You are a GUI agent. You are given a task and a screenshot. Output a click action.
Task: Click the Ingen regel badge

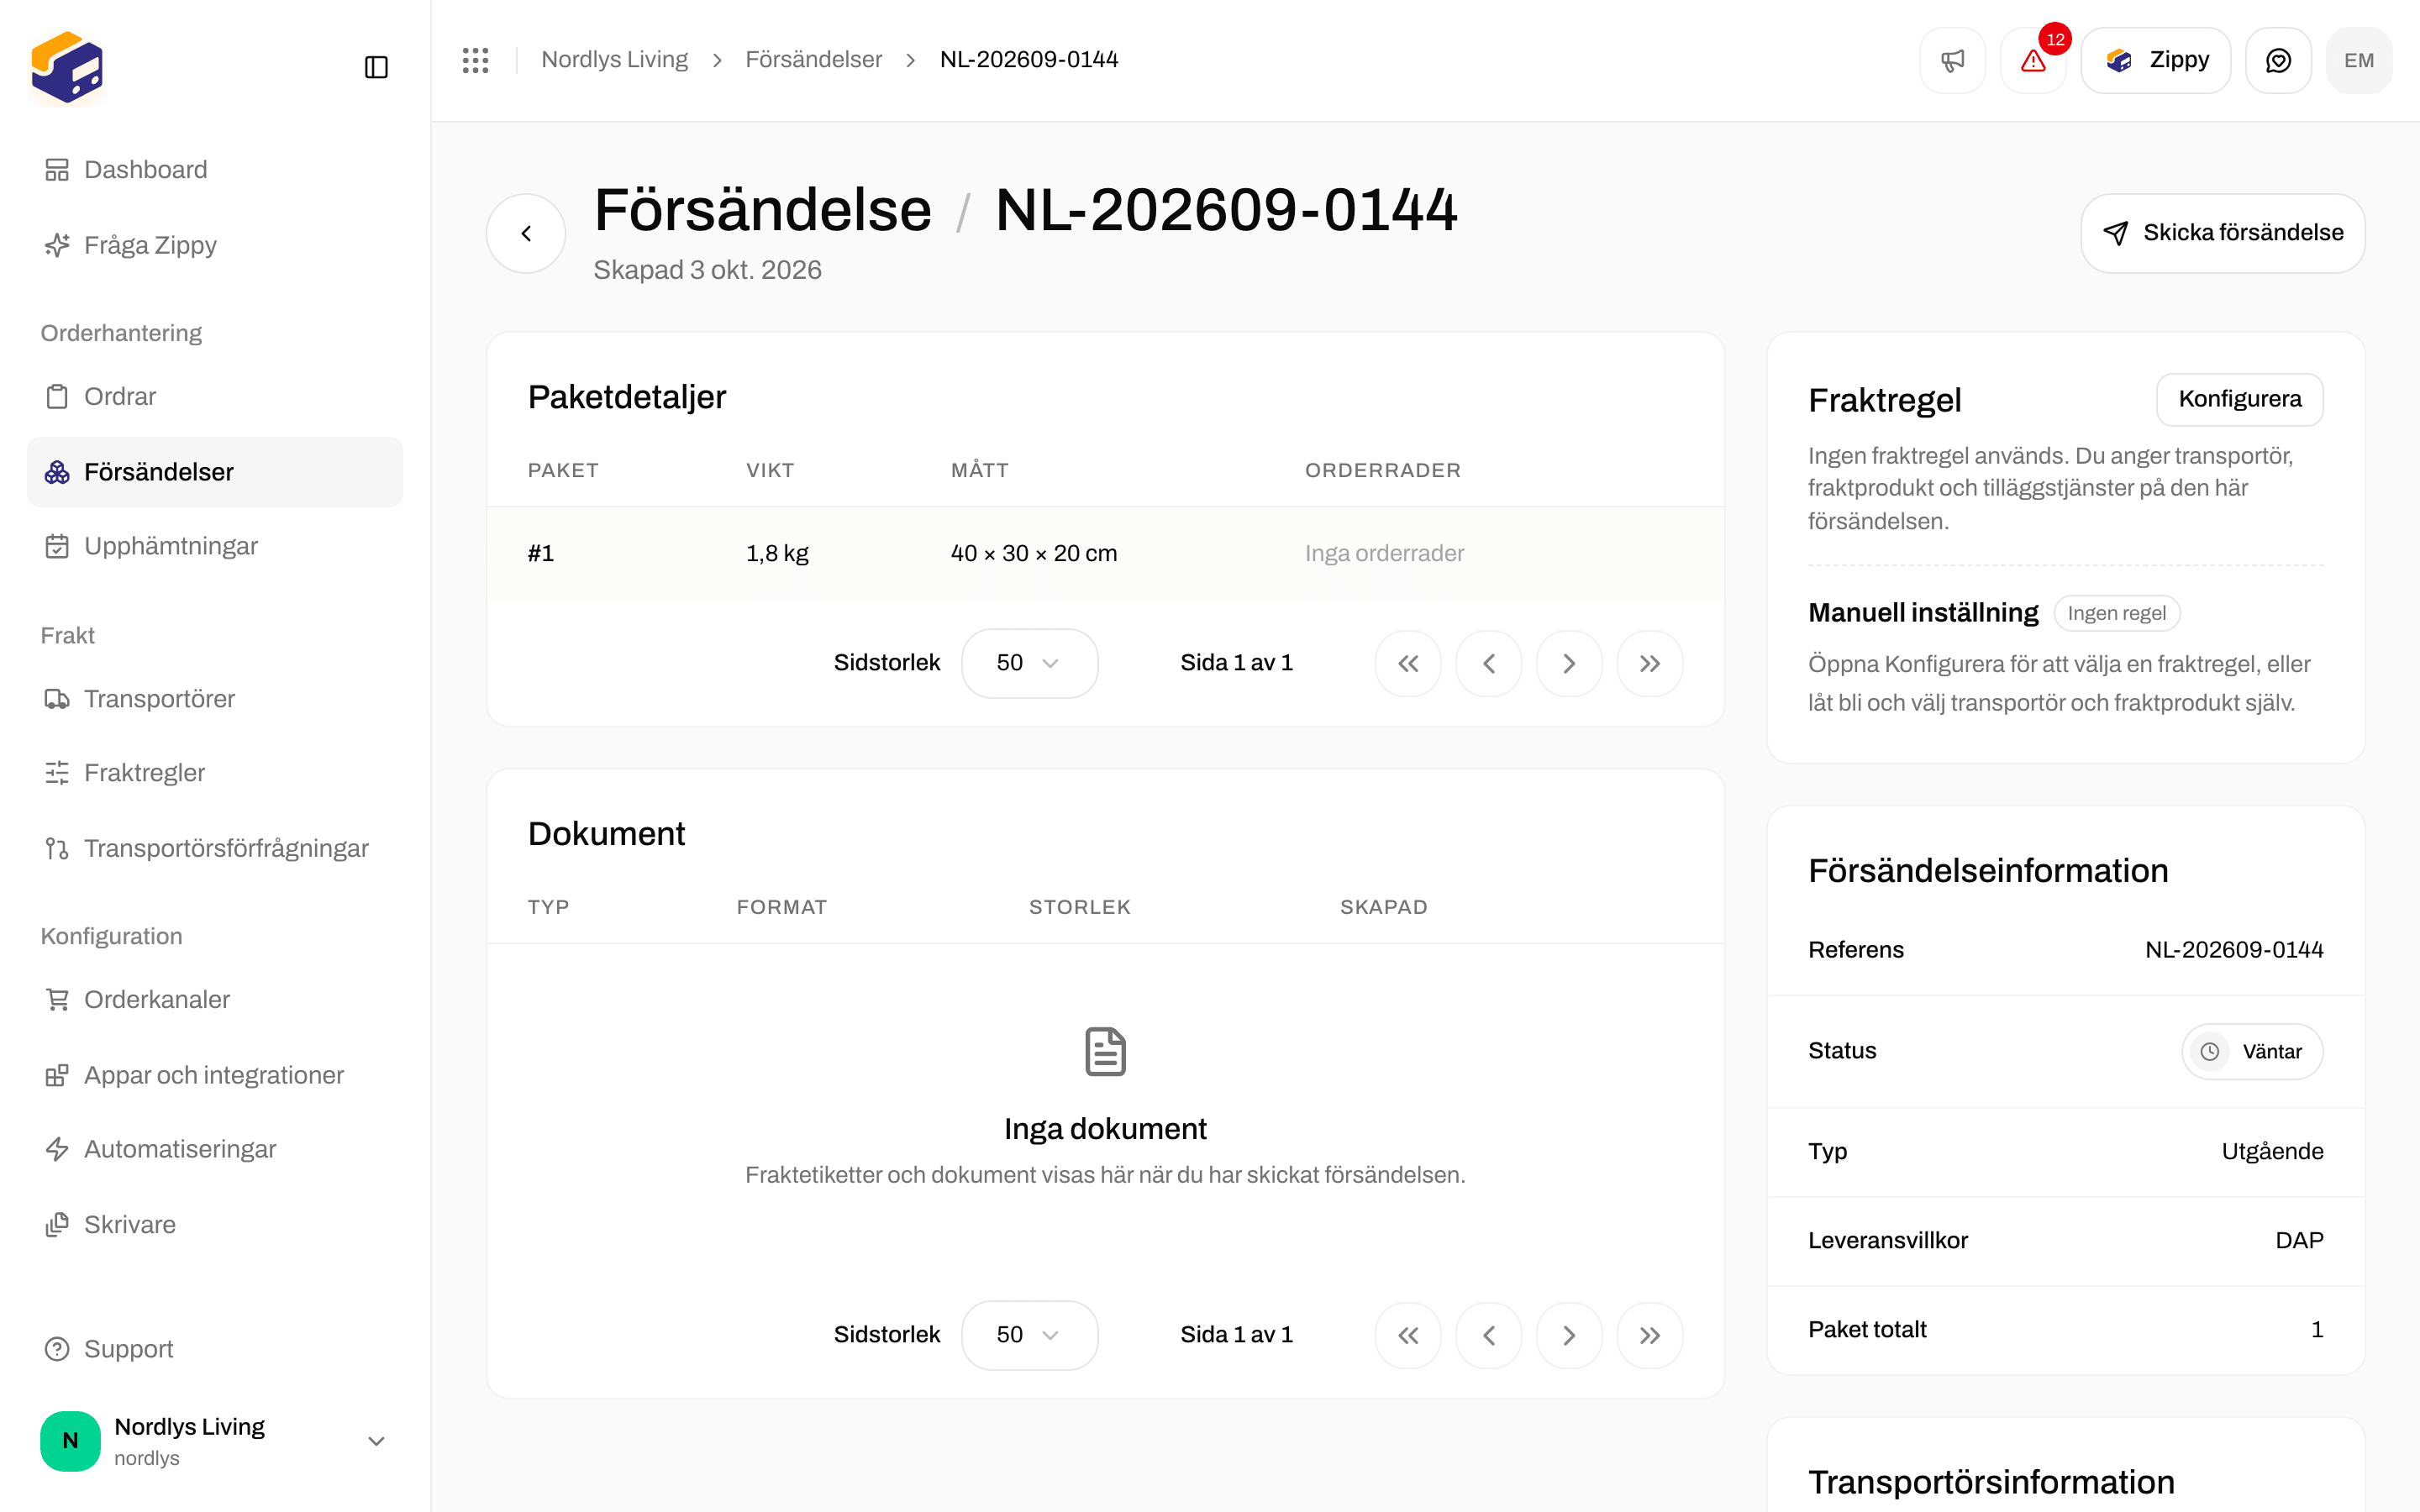[2116, 613]
